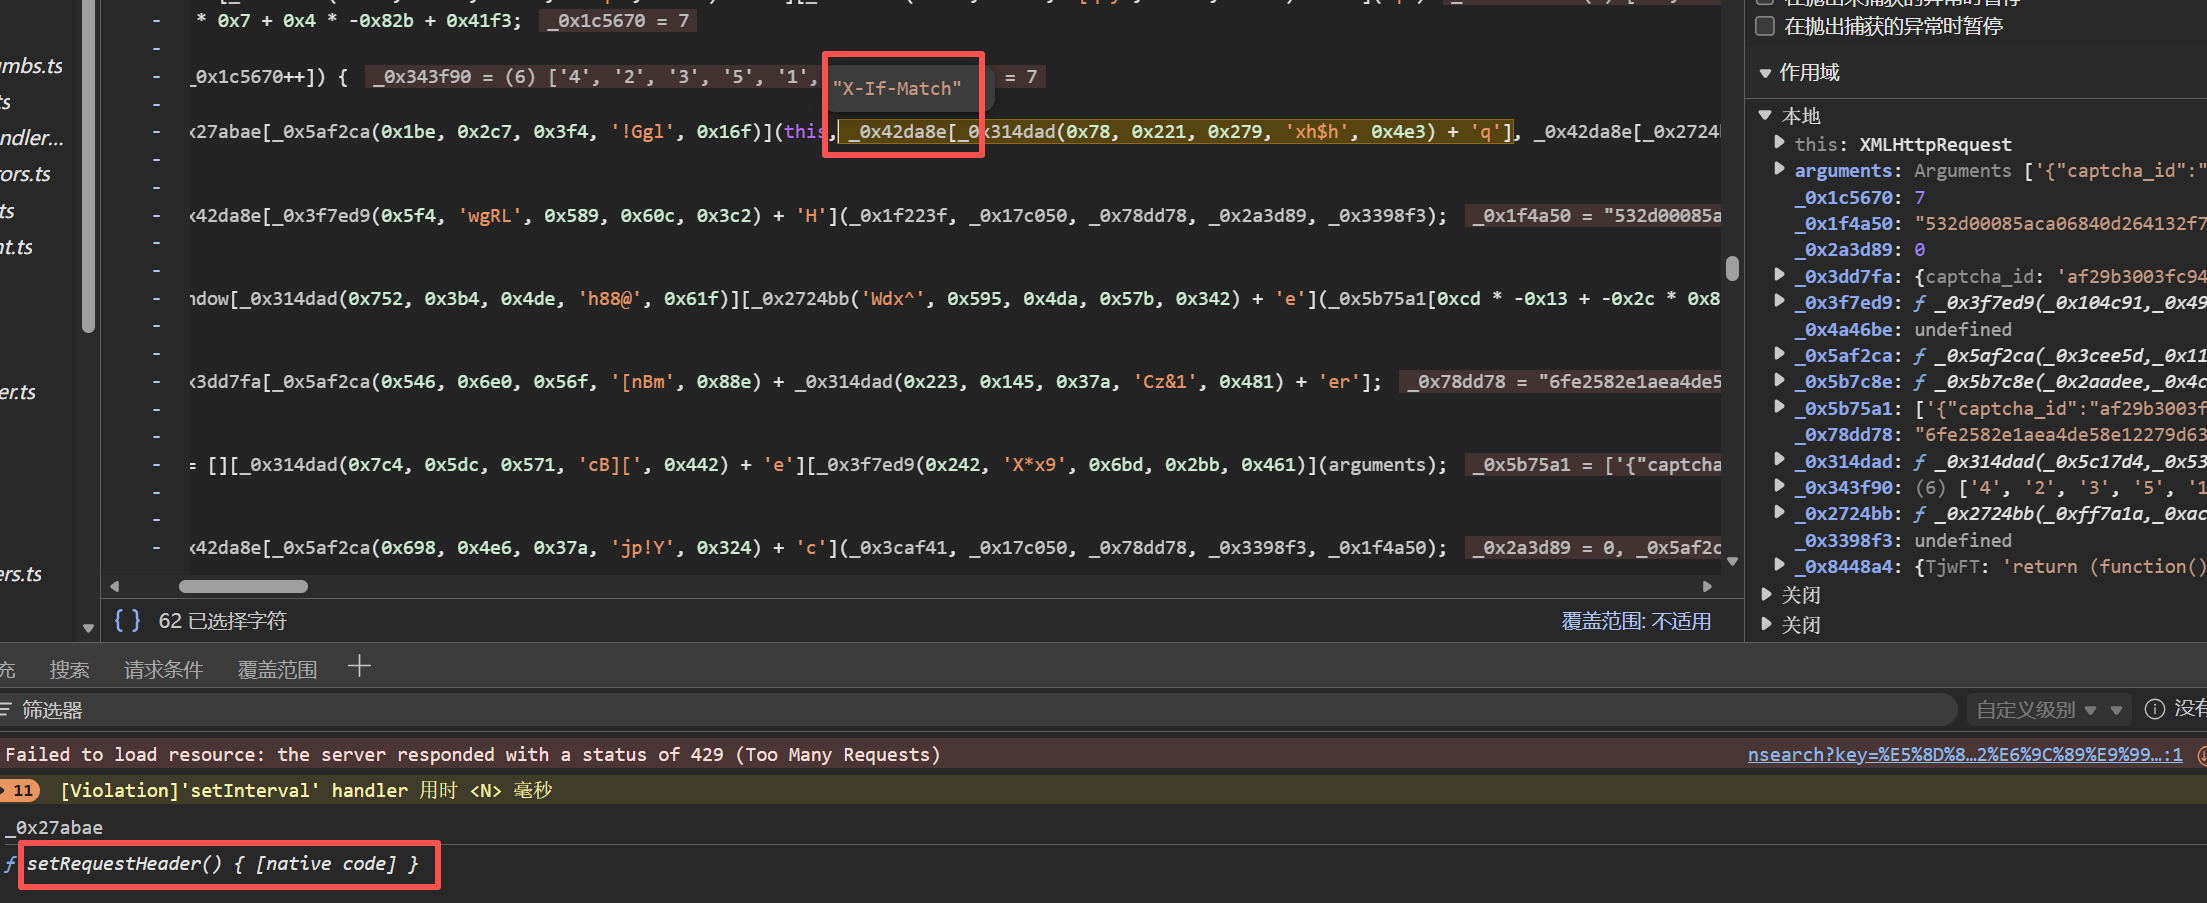Click the editor scroll-left arrow
Viewport: 2207px width, 903px height.
click(114, 586)
